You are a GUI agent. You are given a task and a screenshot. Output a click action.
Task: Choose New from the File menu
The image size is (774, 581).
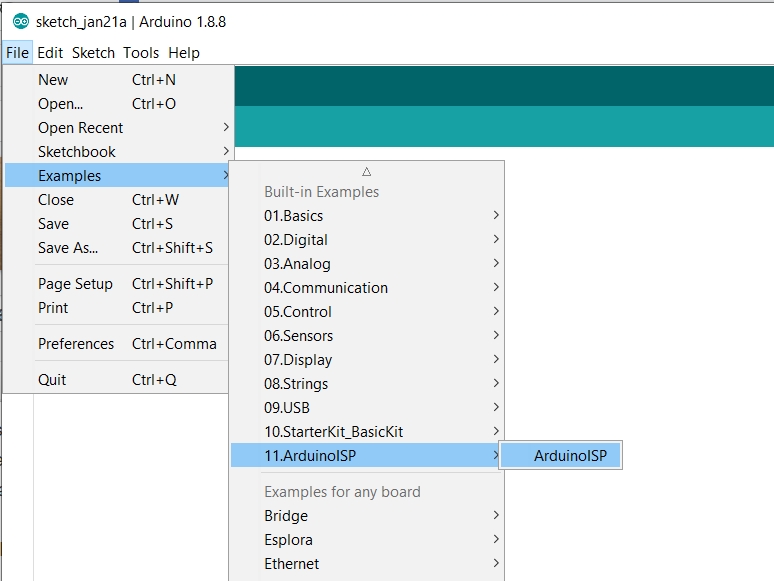(x=118, y=79)
